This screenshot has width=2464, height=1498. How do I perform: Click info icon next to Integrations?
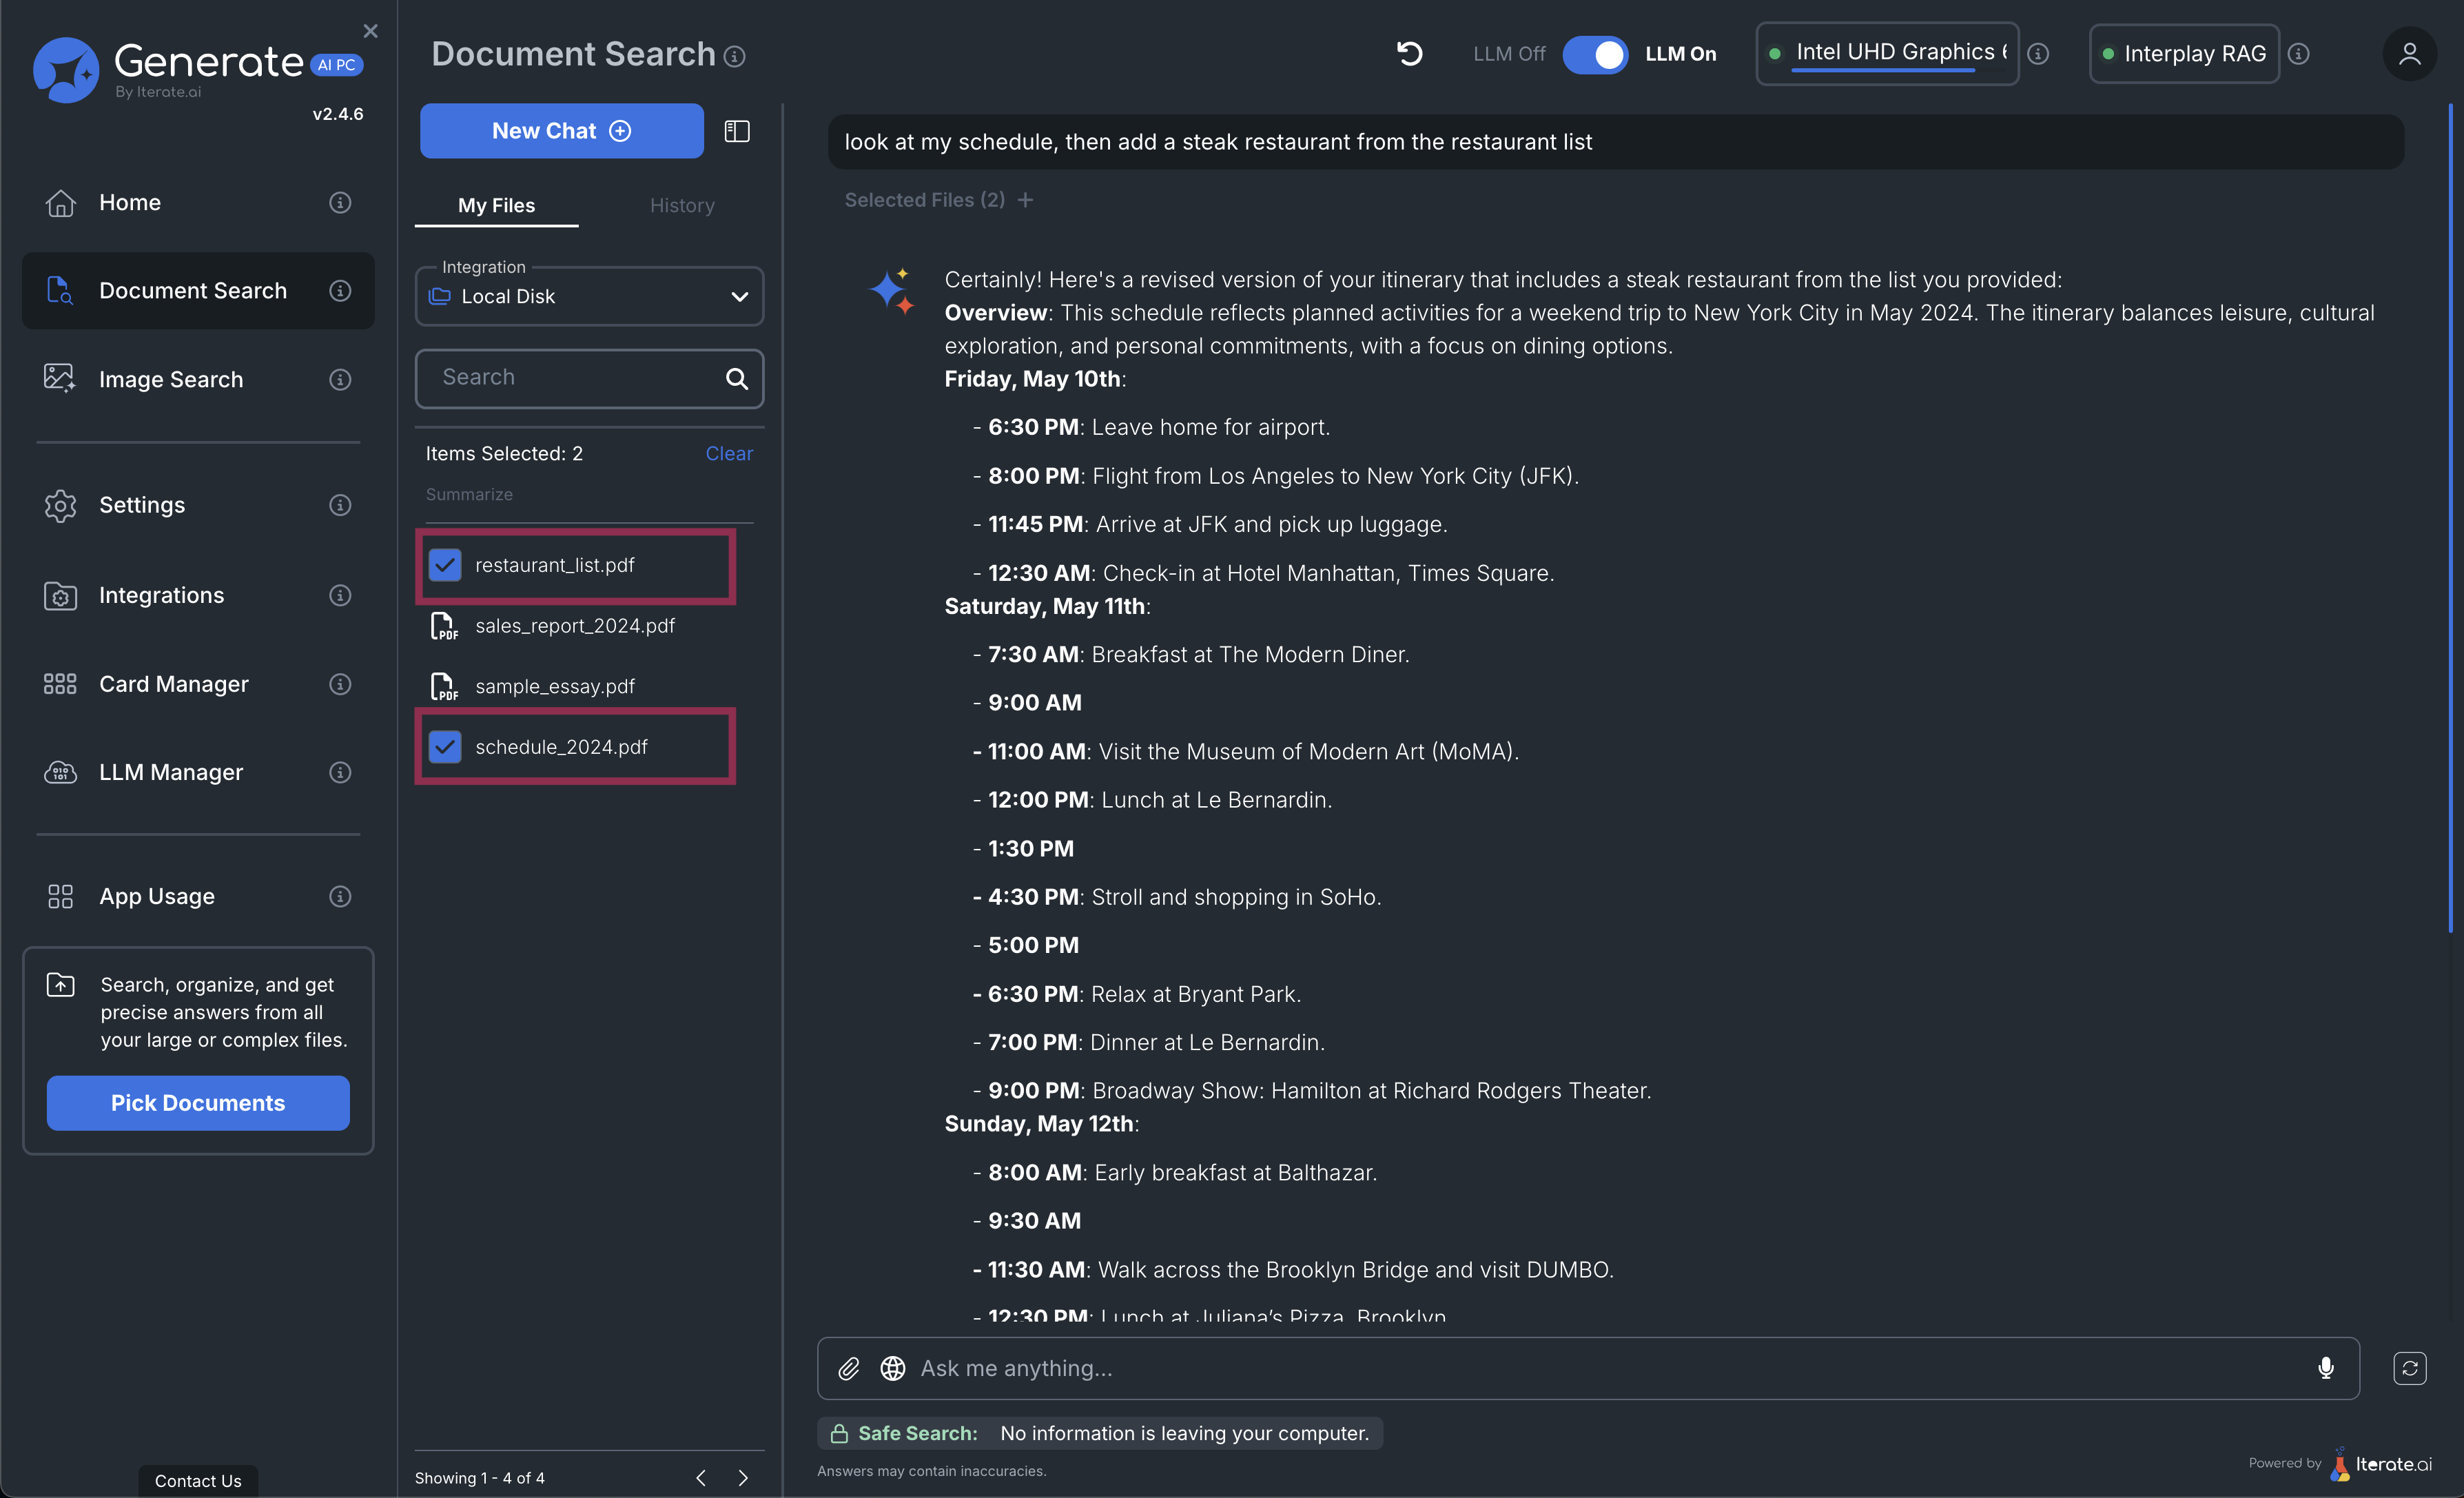340,596
